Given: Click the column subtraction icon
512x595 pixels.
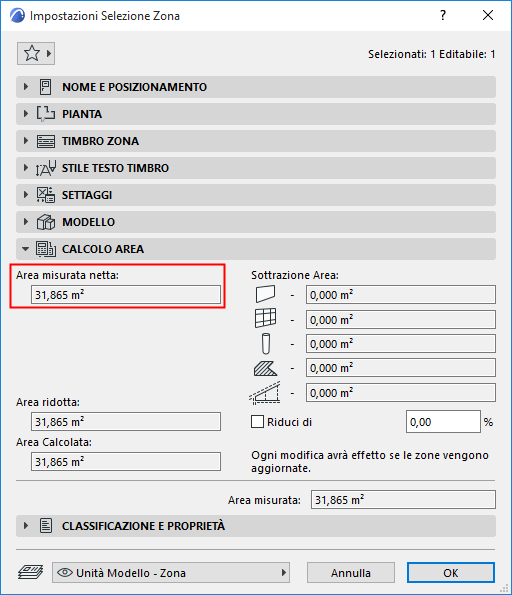Looking at the screenshot, I should point(266,343).
